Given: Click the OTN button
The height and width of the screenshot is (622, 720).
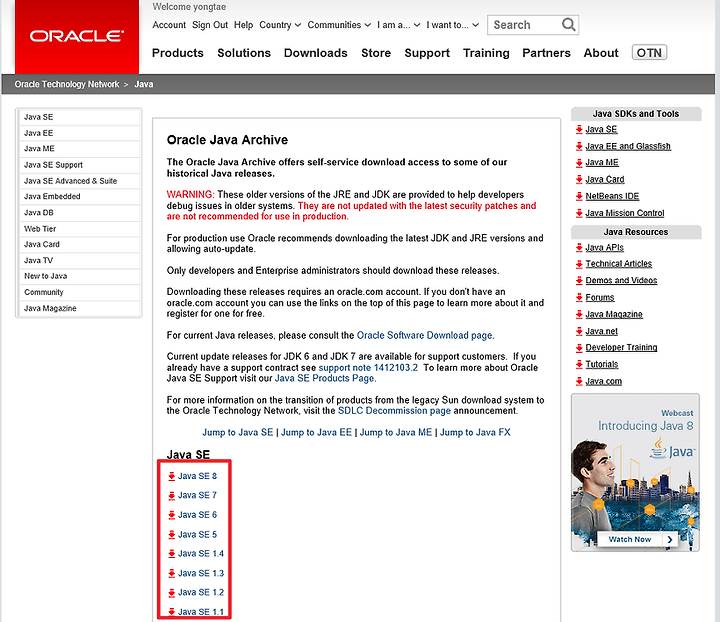Looking at the screenshot, I should pyautogui.click(x=649, y=53).
